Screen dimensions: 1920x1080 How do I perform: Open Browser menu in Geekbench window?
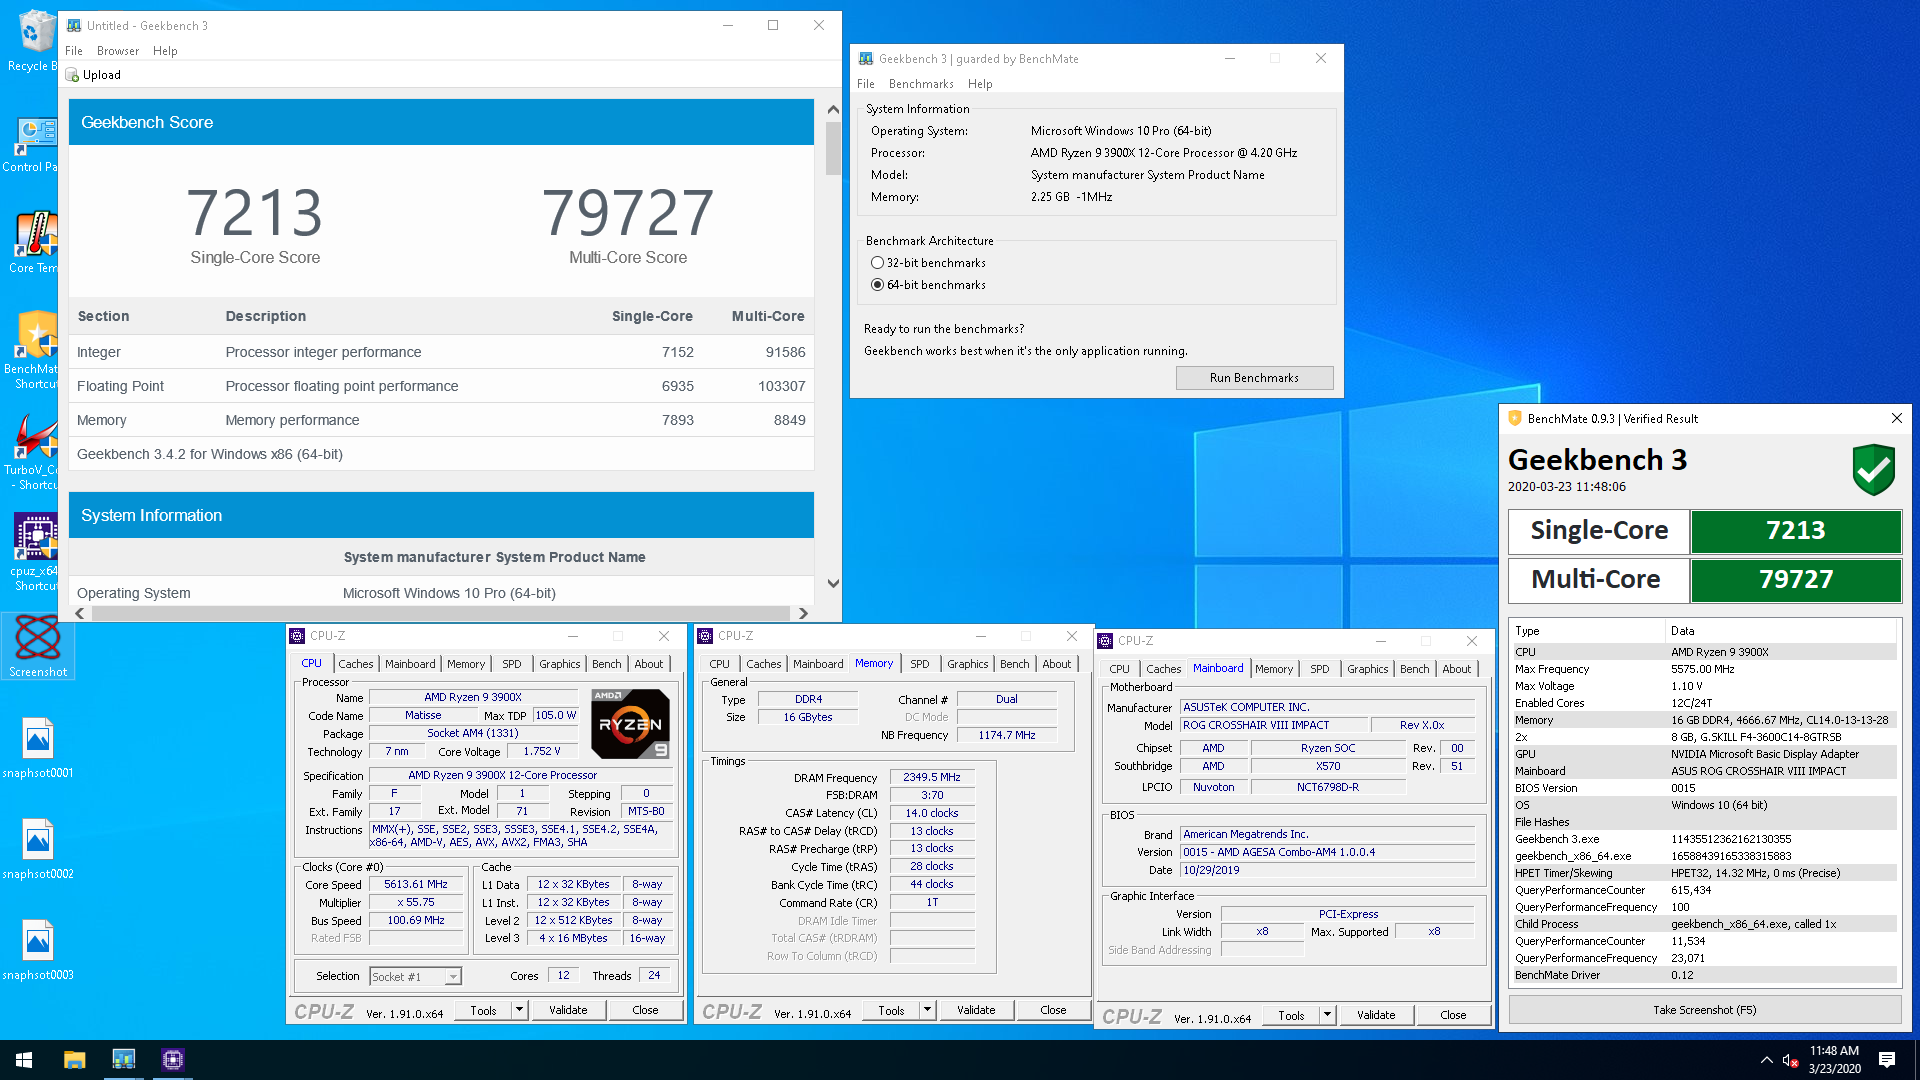tap(118, 51)
